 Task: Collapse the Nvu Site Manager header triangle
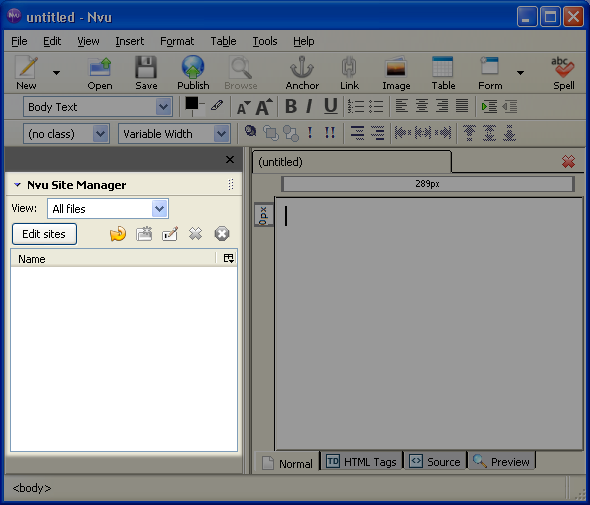[x=17, y=185]
